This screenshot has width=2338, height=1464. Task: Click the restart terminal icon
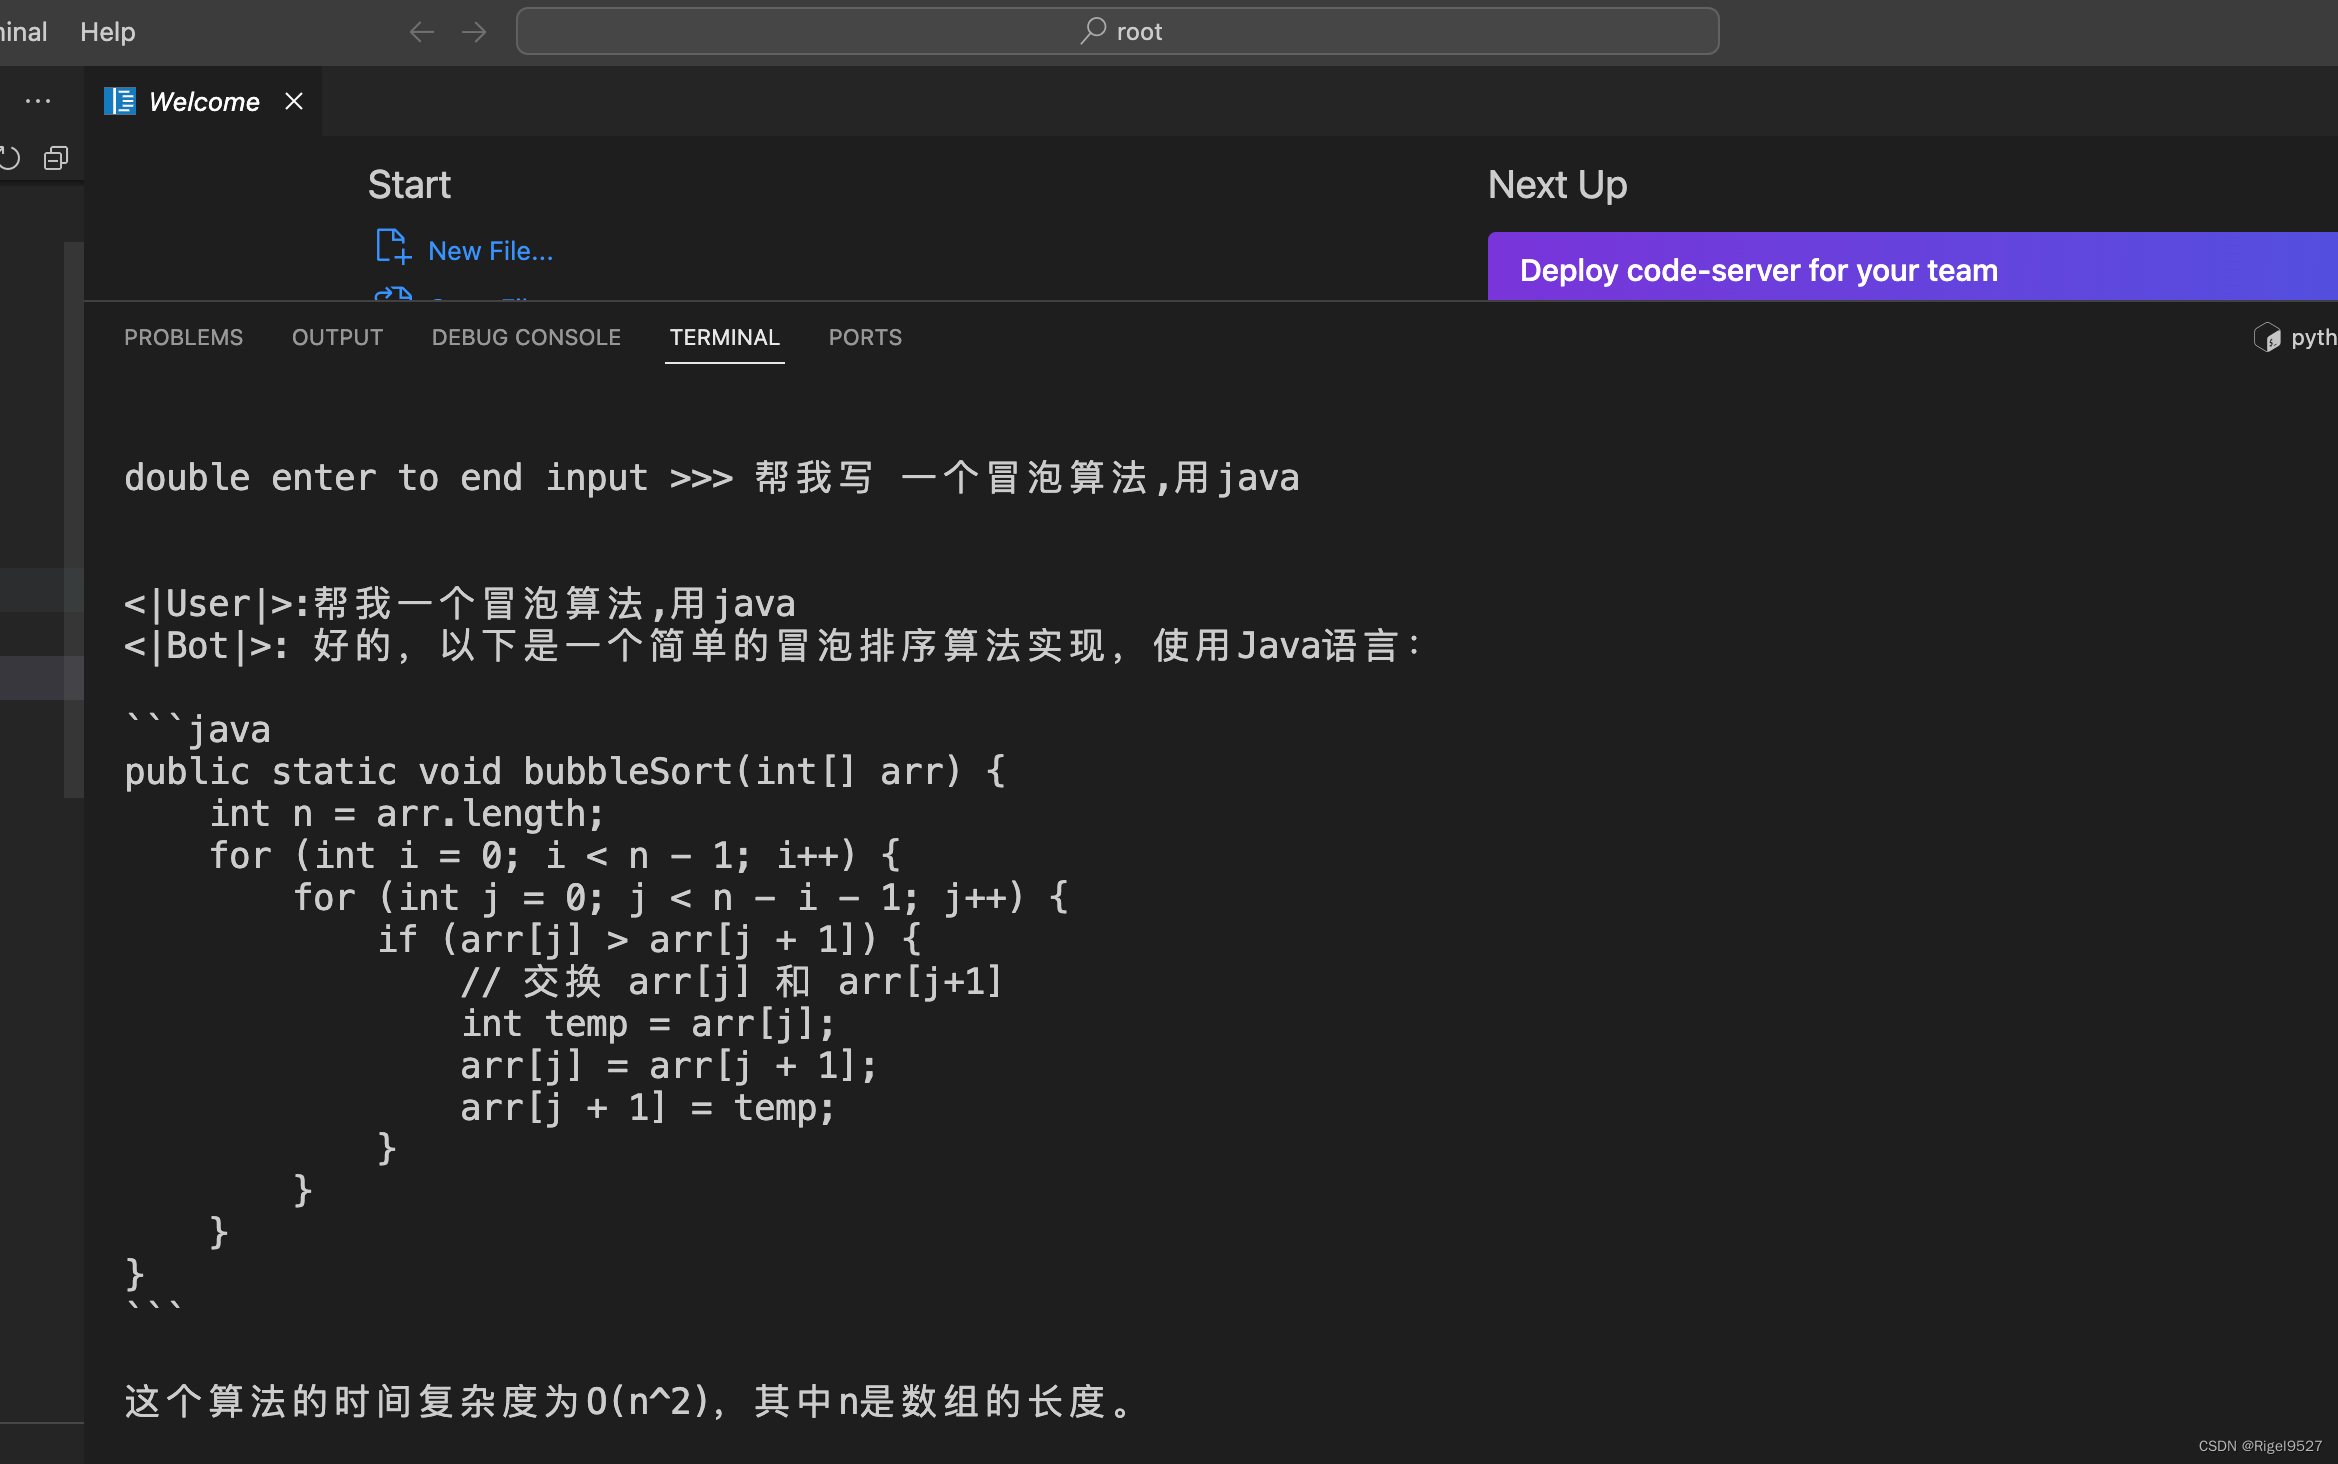point(10,157)
